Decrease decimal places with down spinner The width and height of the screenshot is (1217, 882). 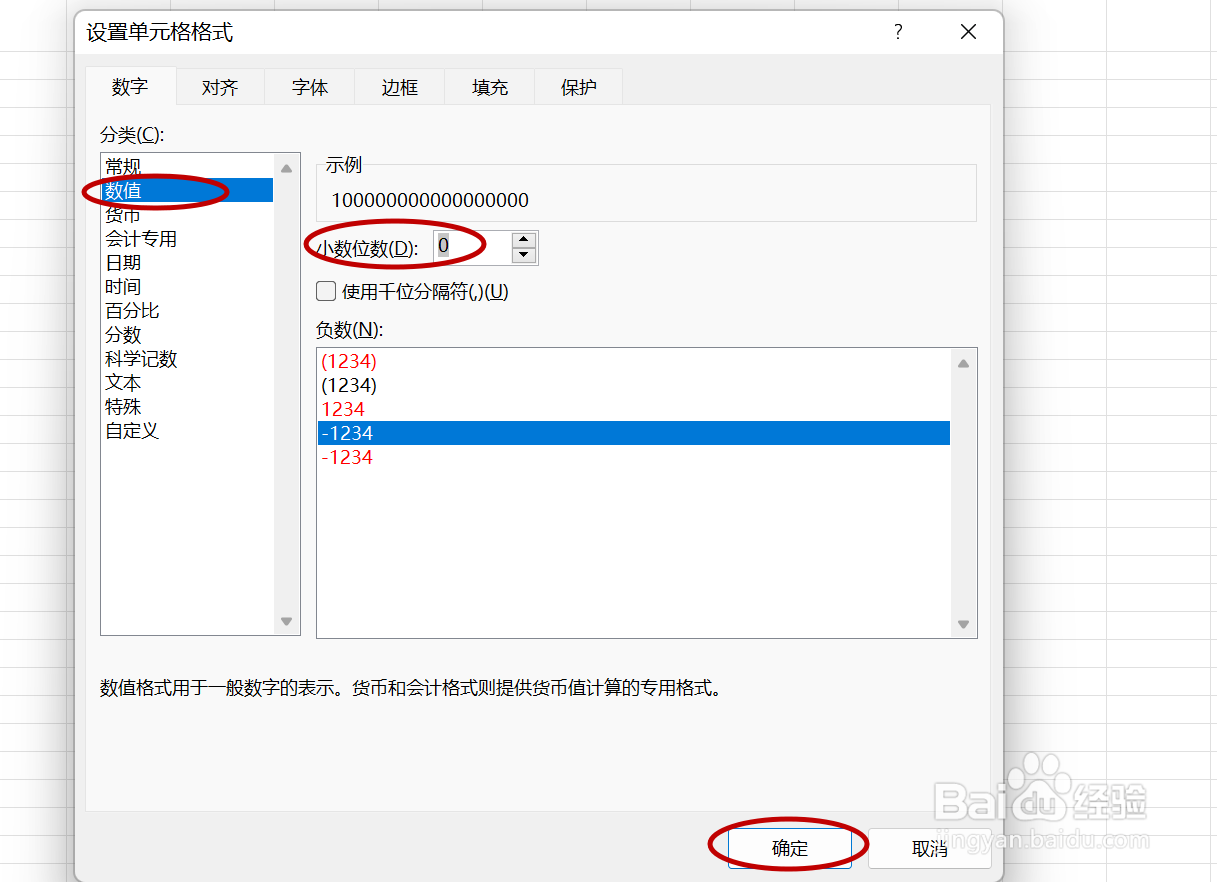click(524, 255)
